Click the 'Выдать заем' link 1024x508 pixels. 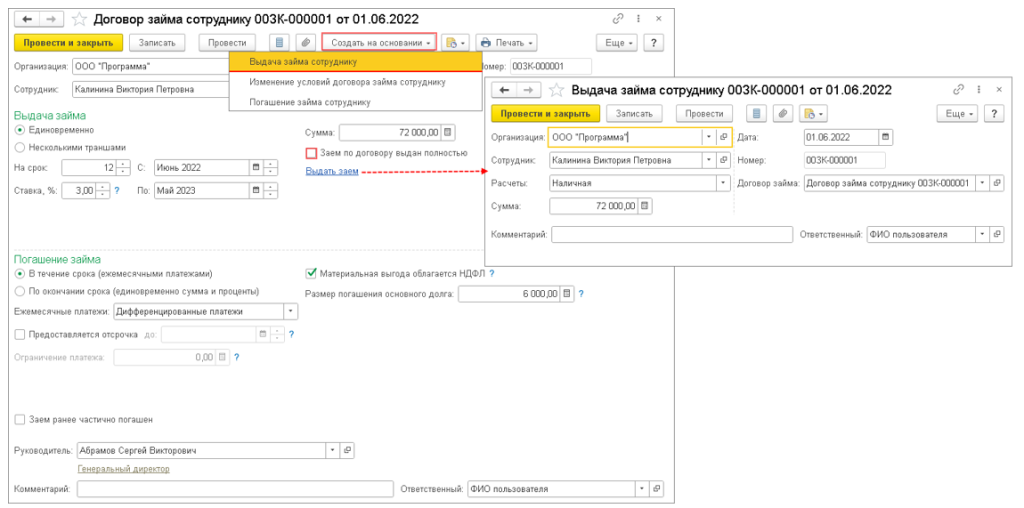click(x=331, y=172)
